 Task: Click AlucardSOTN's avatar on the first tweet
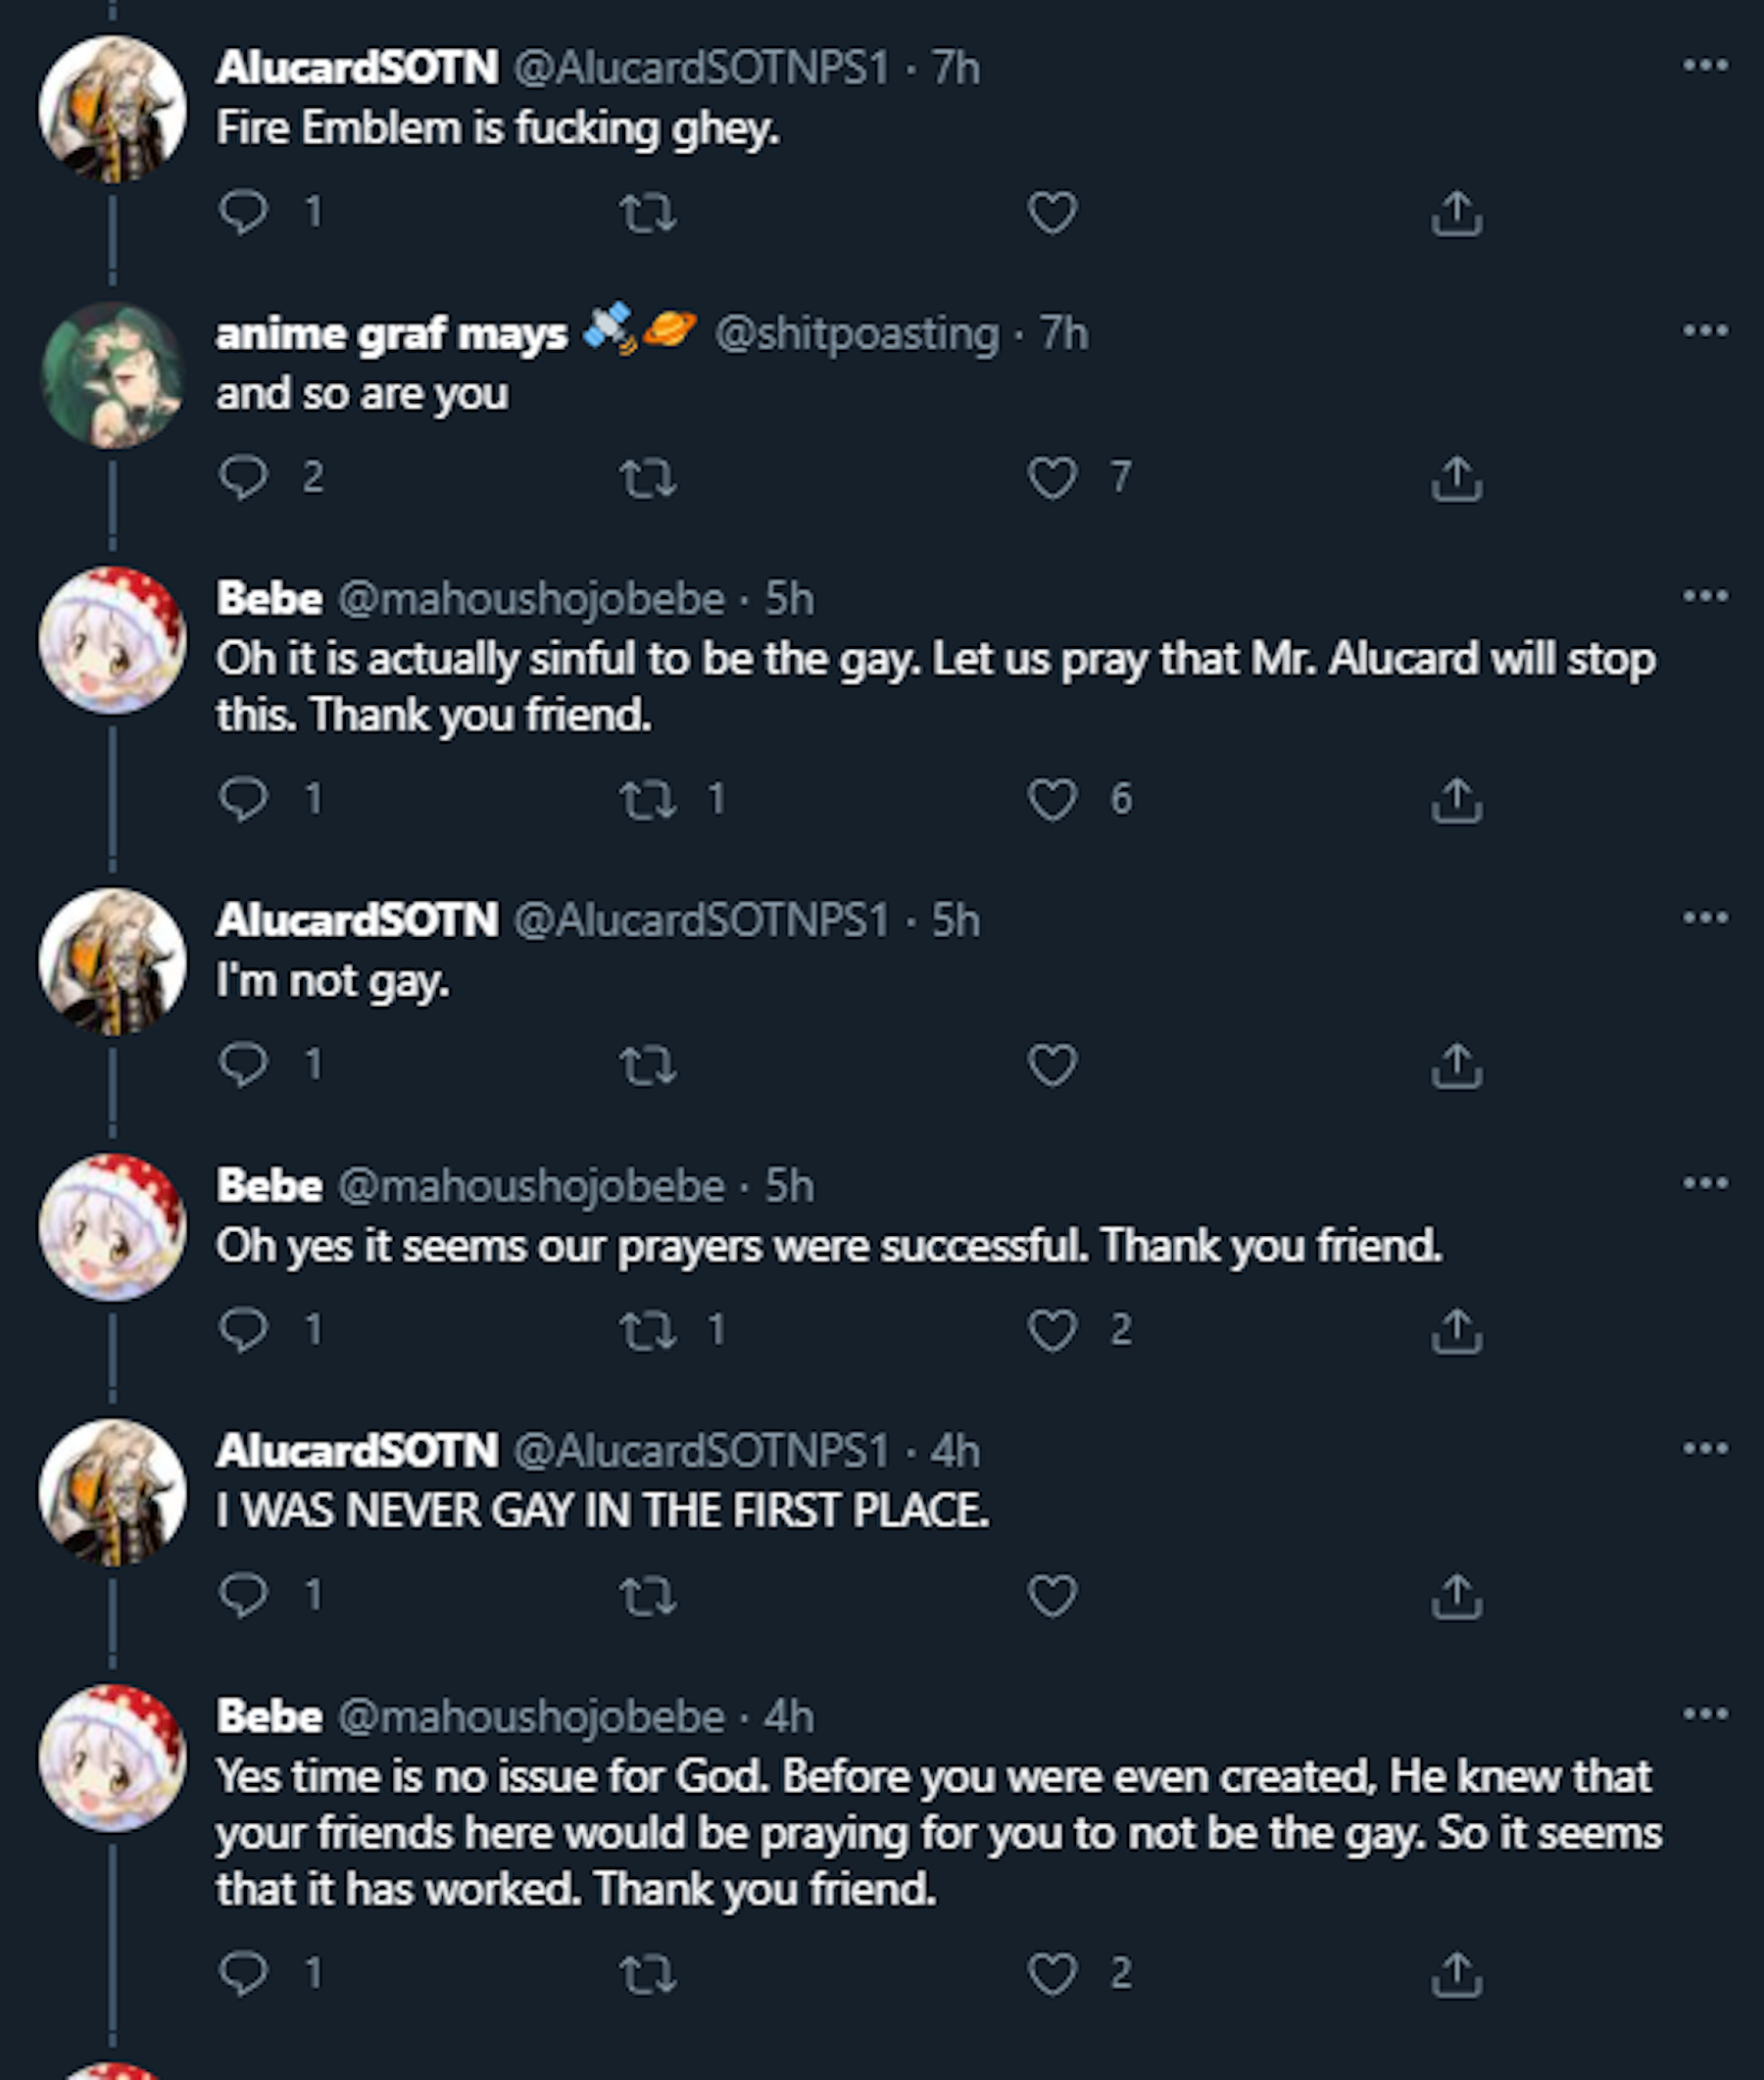pyautogui.click(x=112, y=109)
